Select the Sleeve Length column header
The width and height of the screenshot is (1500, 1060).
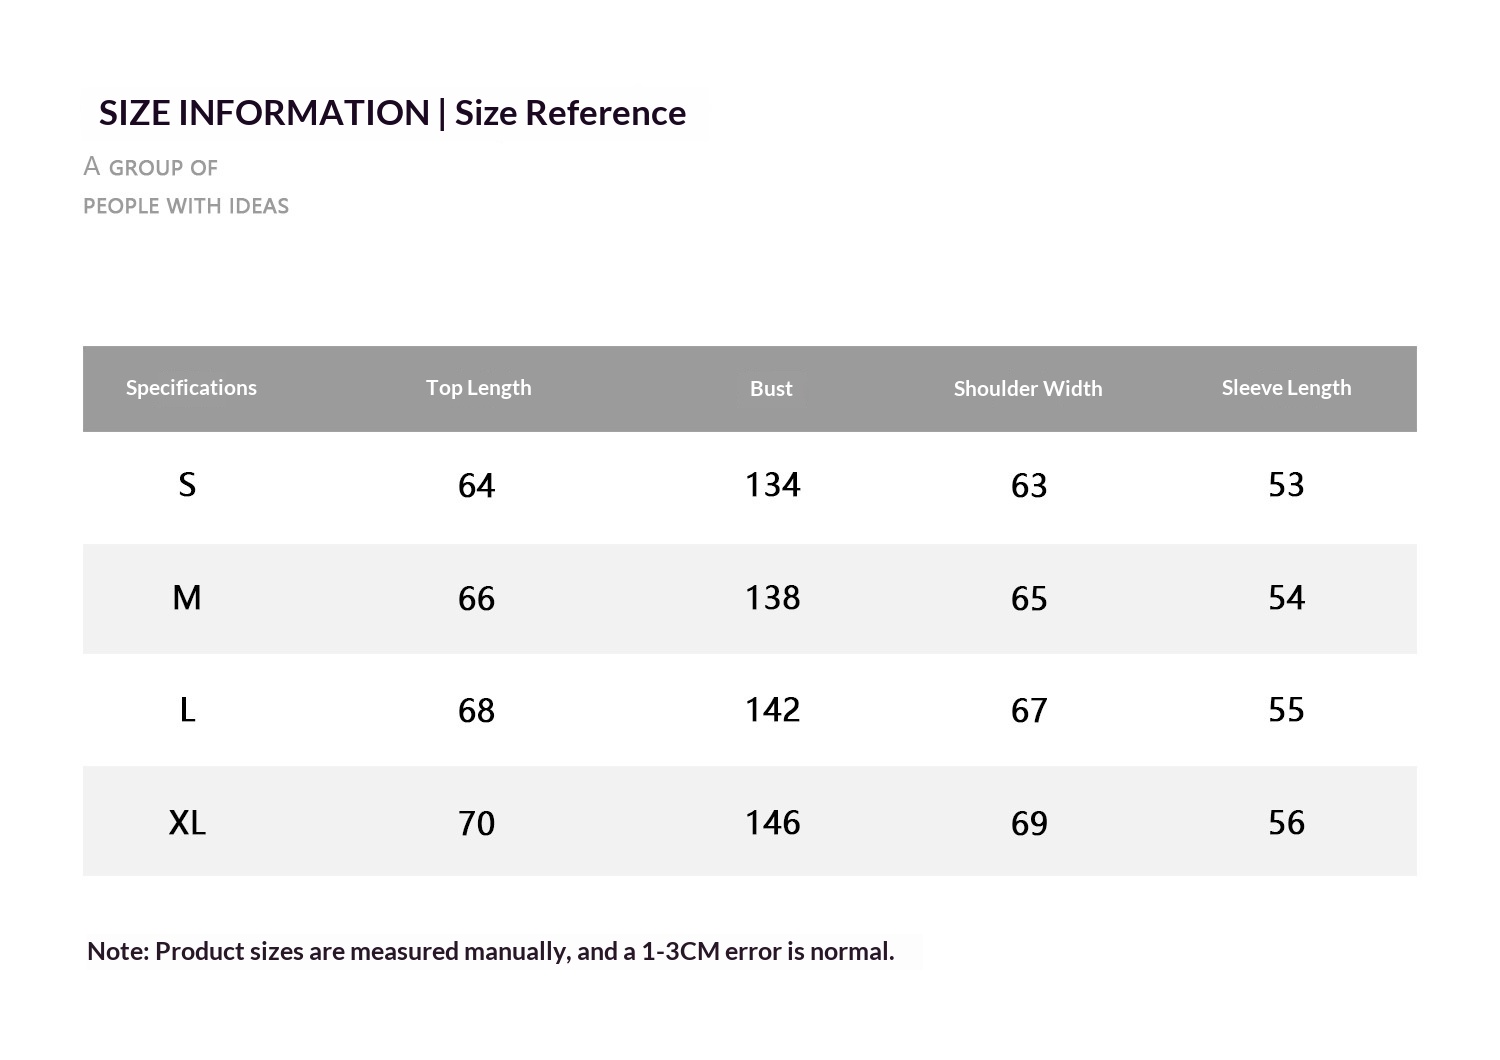(x=1286, y=388)
